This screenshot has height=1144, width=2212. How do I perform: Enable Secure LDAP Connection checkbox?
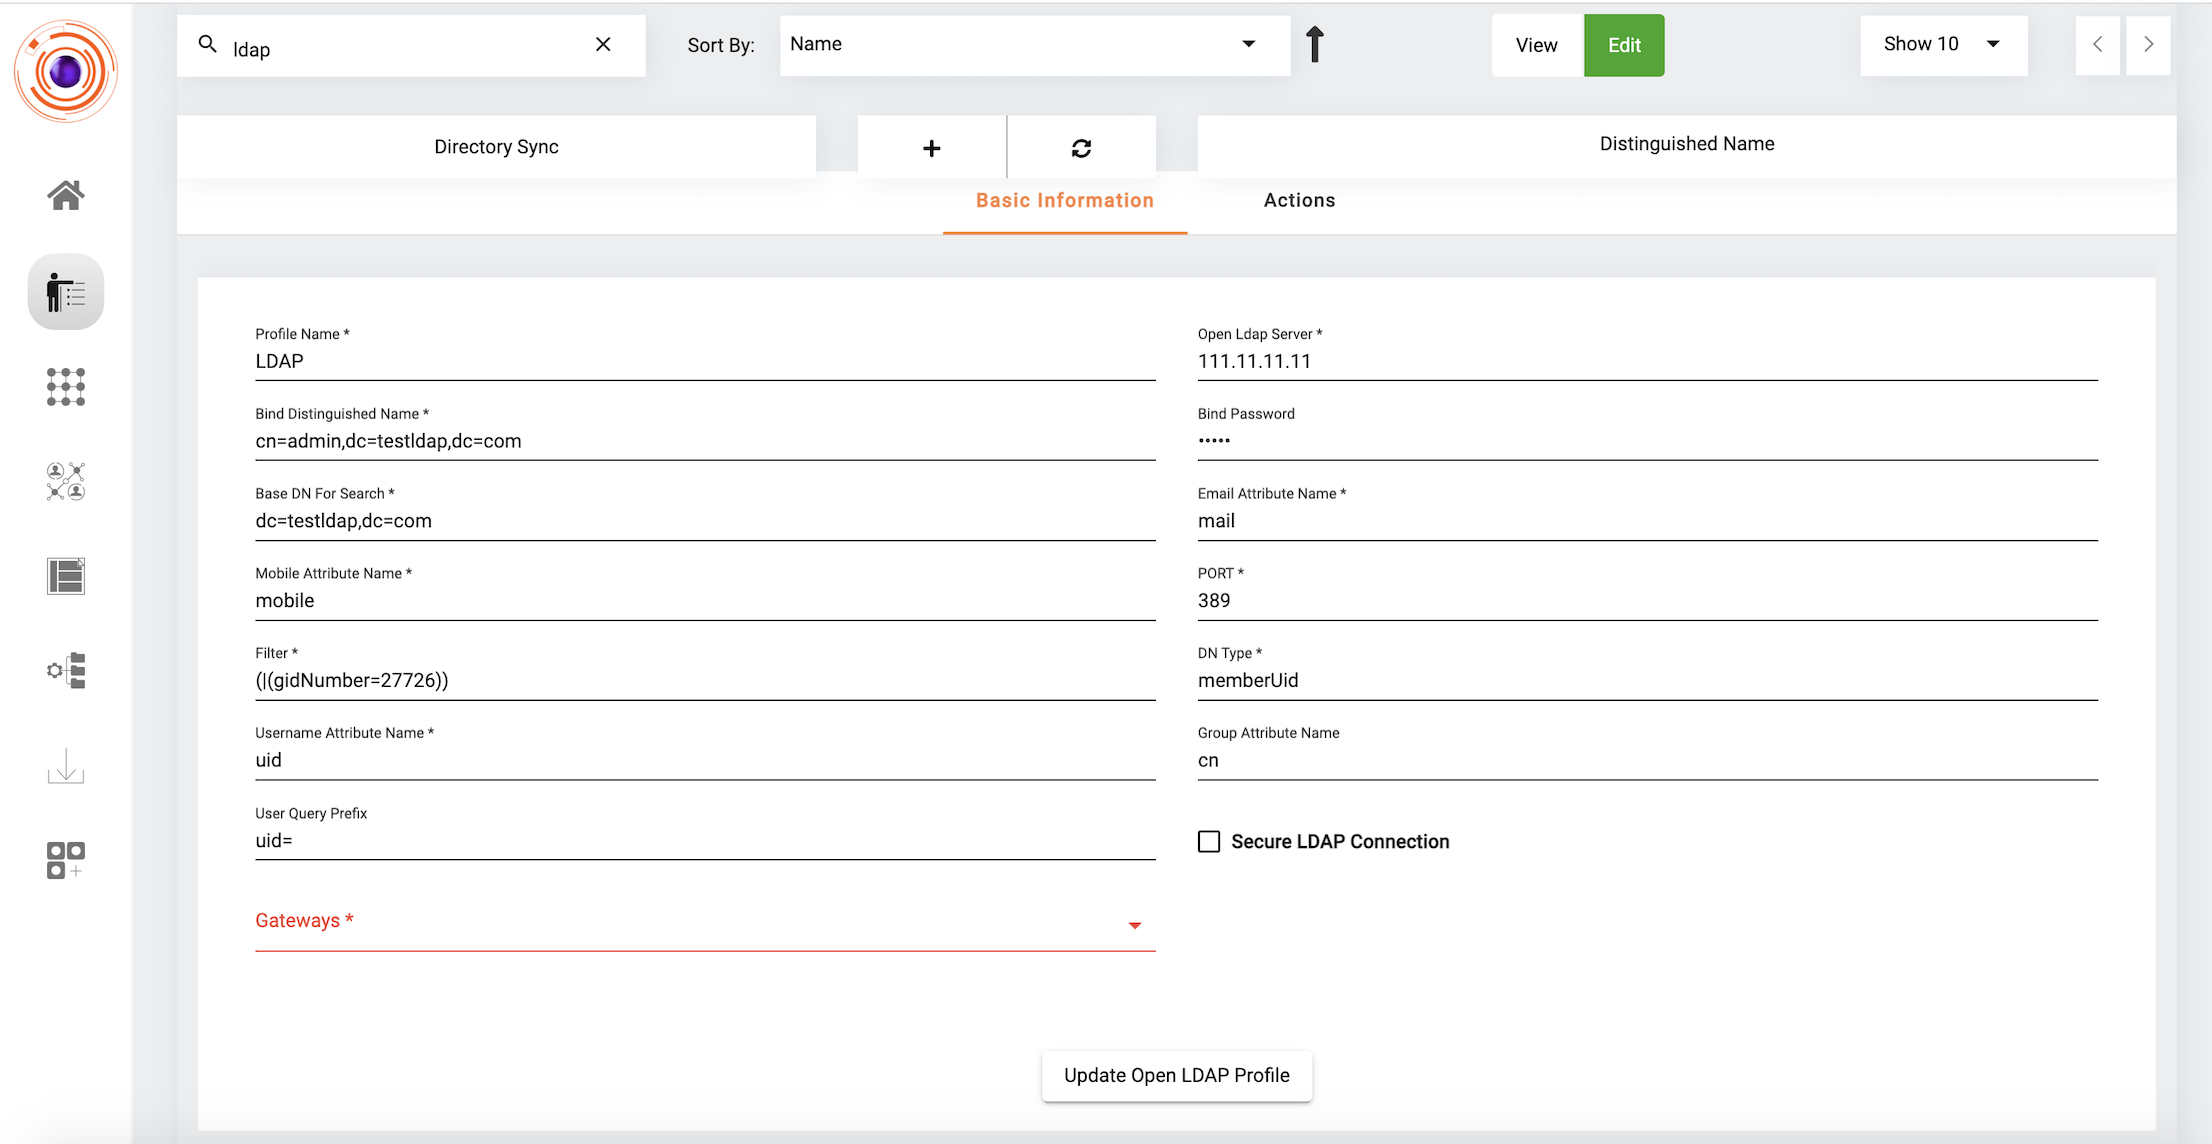point(1211,840)
